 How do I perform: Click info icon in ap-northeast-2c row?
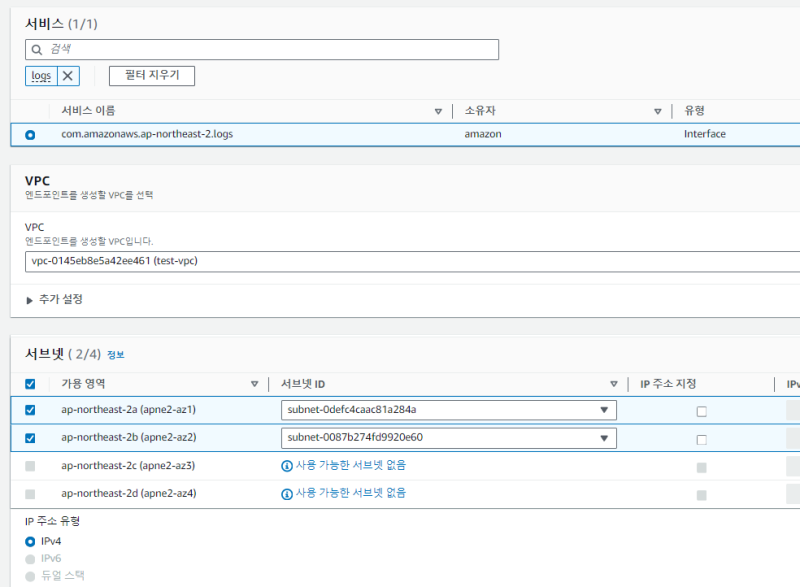[x=287, y=466]
